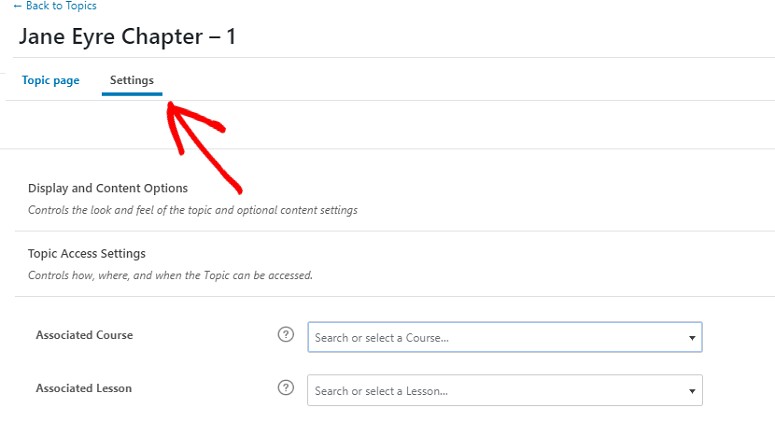Click the Topic Access description text
Viewport: 775px width, 436px height.
(x=170, y=275)
